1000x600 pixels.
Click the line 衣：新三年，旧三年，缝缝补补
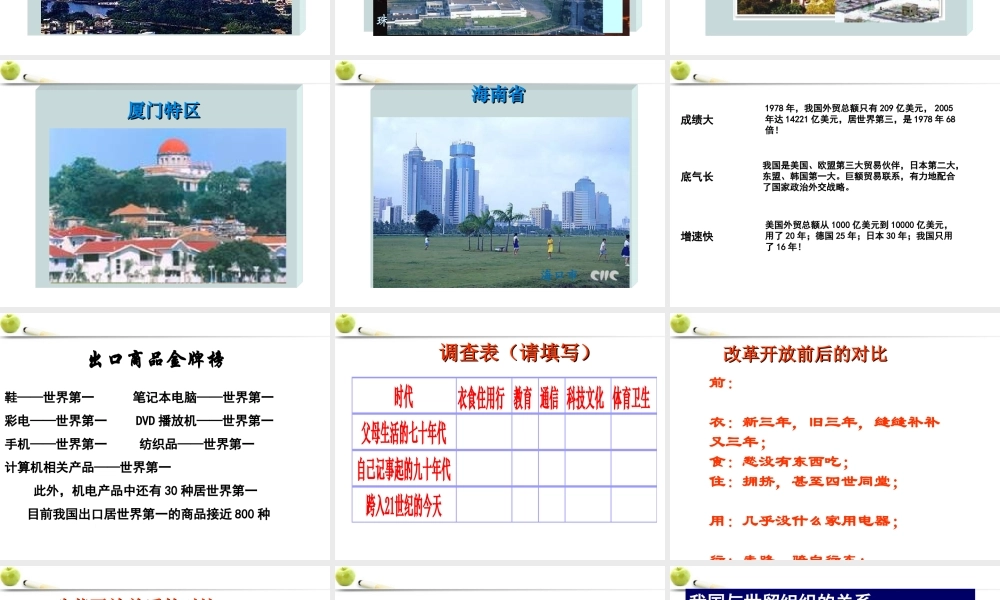pyautogui.click(x=824, y=422)
